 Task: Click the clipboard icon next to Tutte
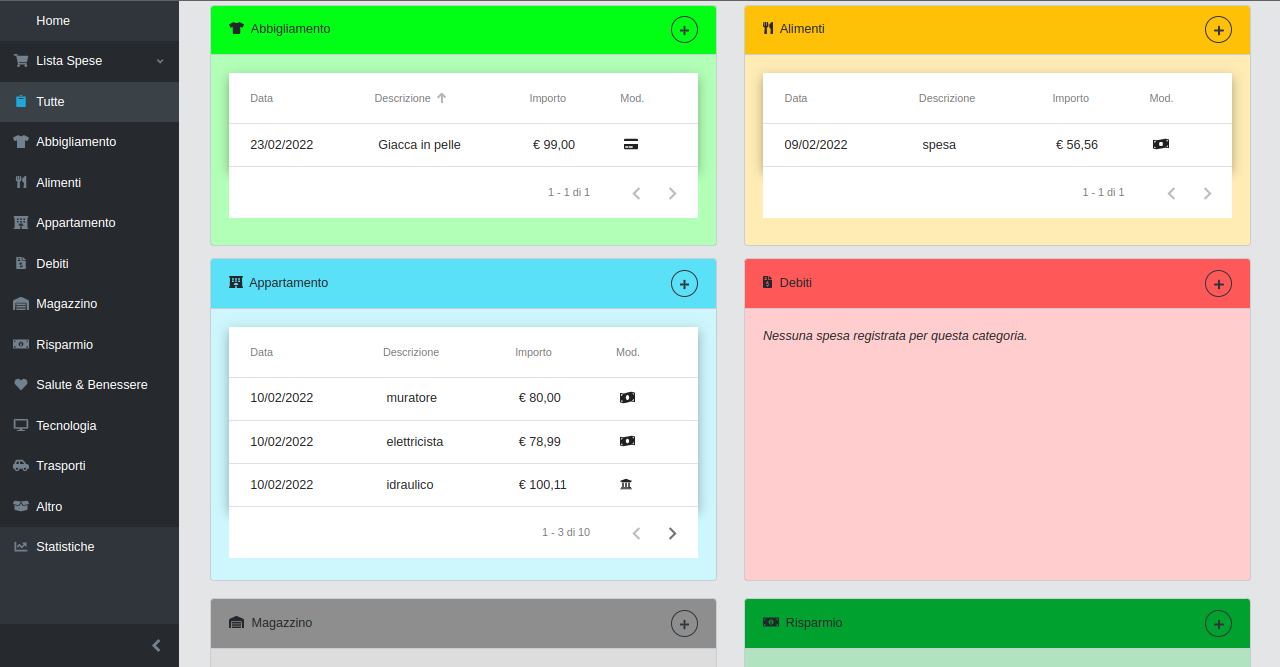pyautogui.click(x=21, y=101)
